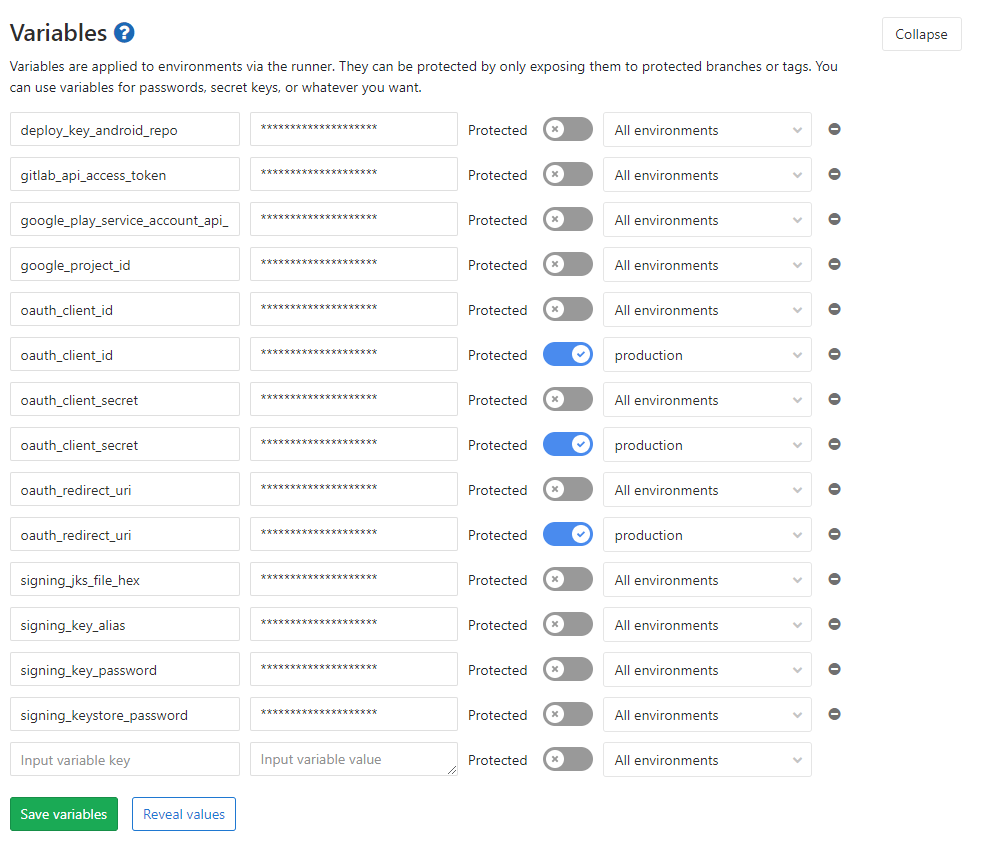
Task: Delete the signing_jks_file_hex variable row
Action: [x=834, y=579]
